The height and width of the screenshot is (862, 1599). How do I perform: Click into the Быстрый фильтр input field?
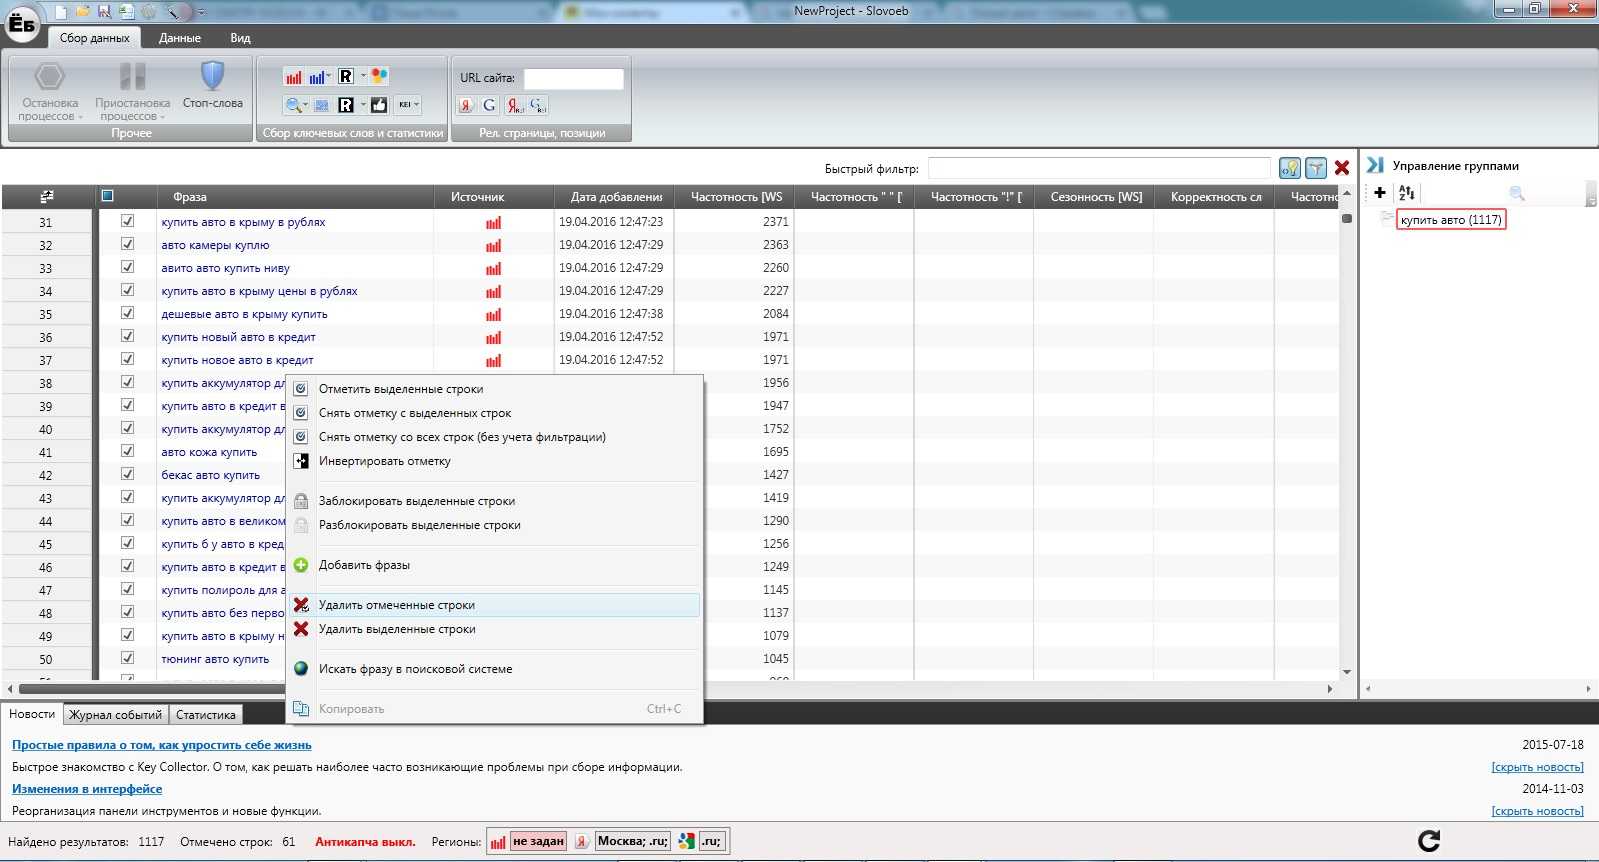click(1098, 168)
